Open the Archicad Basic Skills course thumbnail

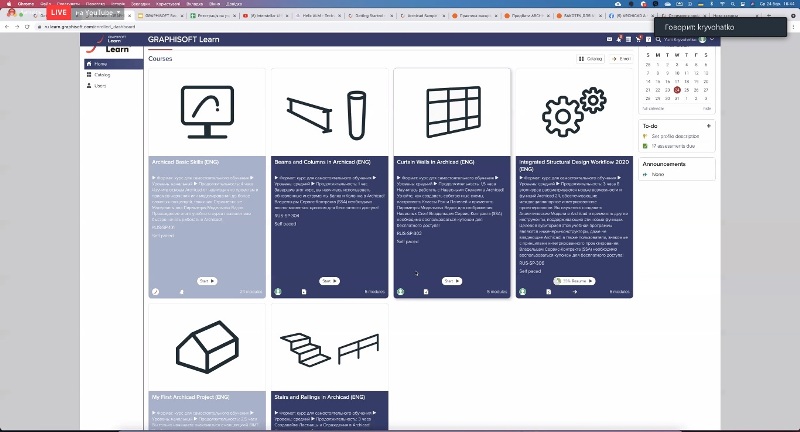207,112
